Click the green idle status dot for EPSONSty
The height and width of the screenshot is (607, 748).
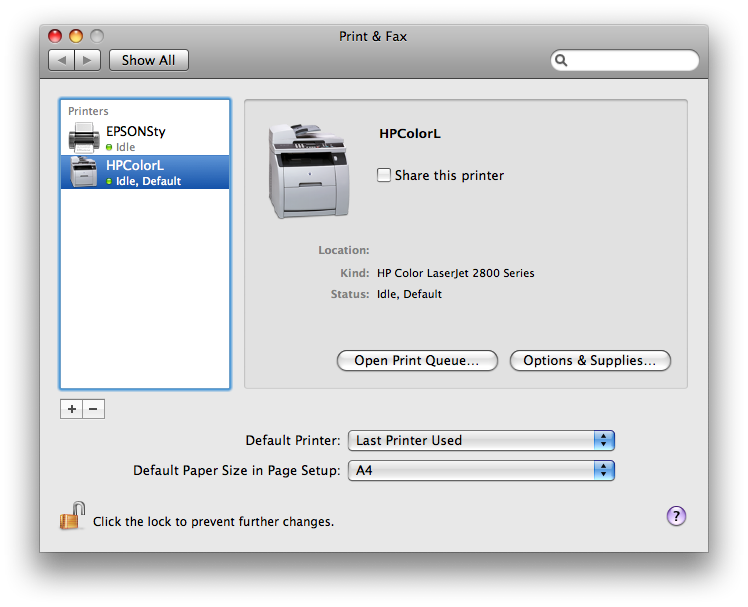[109, 147]
